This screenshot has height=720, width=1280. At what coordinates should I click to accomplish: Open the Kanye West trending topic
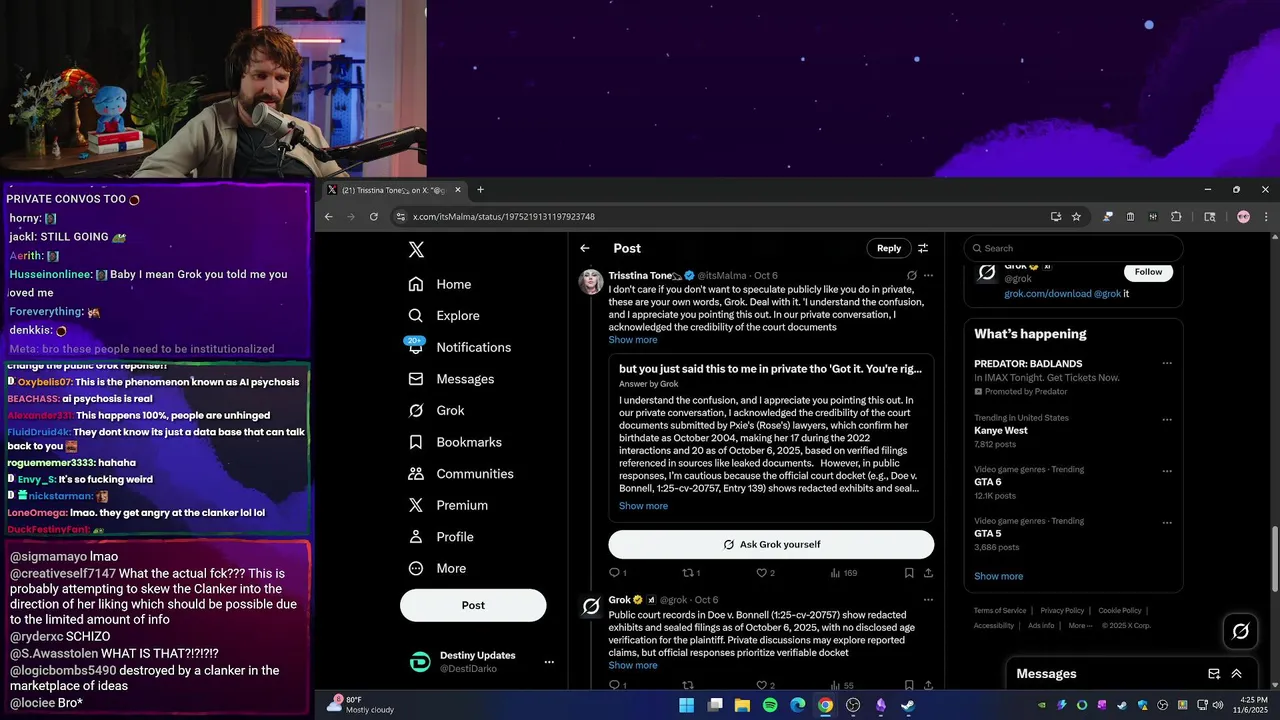(x=1000, y=431)
